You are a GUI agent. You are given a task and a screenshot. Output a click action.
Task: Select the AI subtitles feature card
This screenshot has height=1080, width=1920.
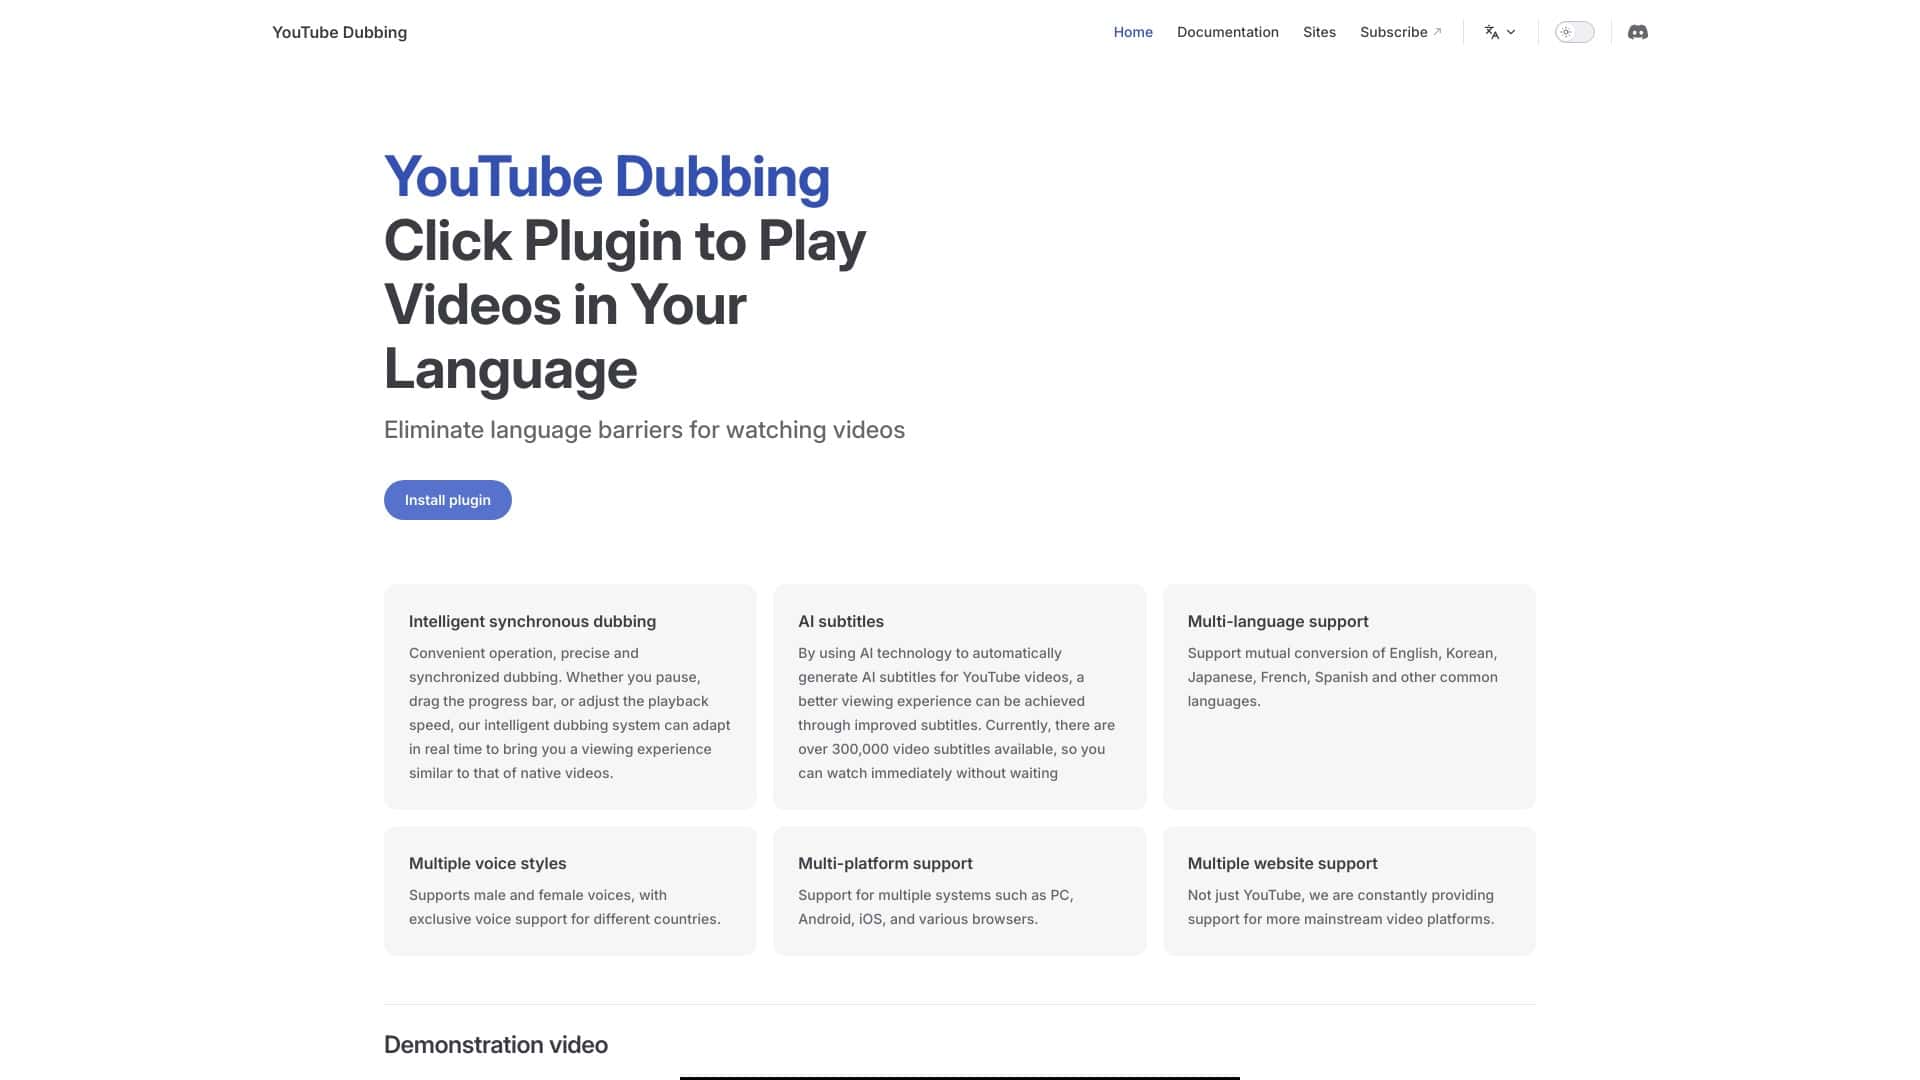[959, 696]
